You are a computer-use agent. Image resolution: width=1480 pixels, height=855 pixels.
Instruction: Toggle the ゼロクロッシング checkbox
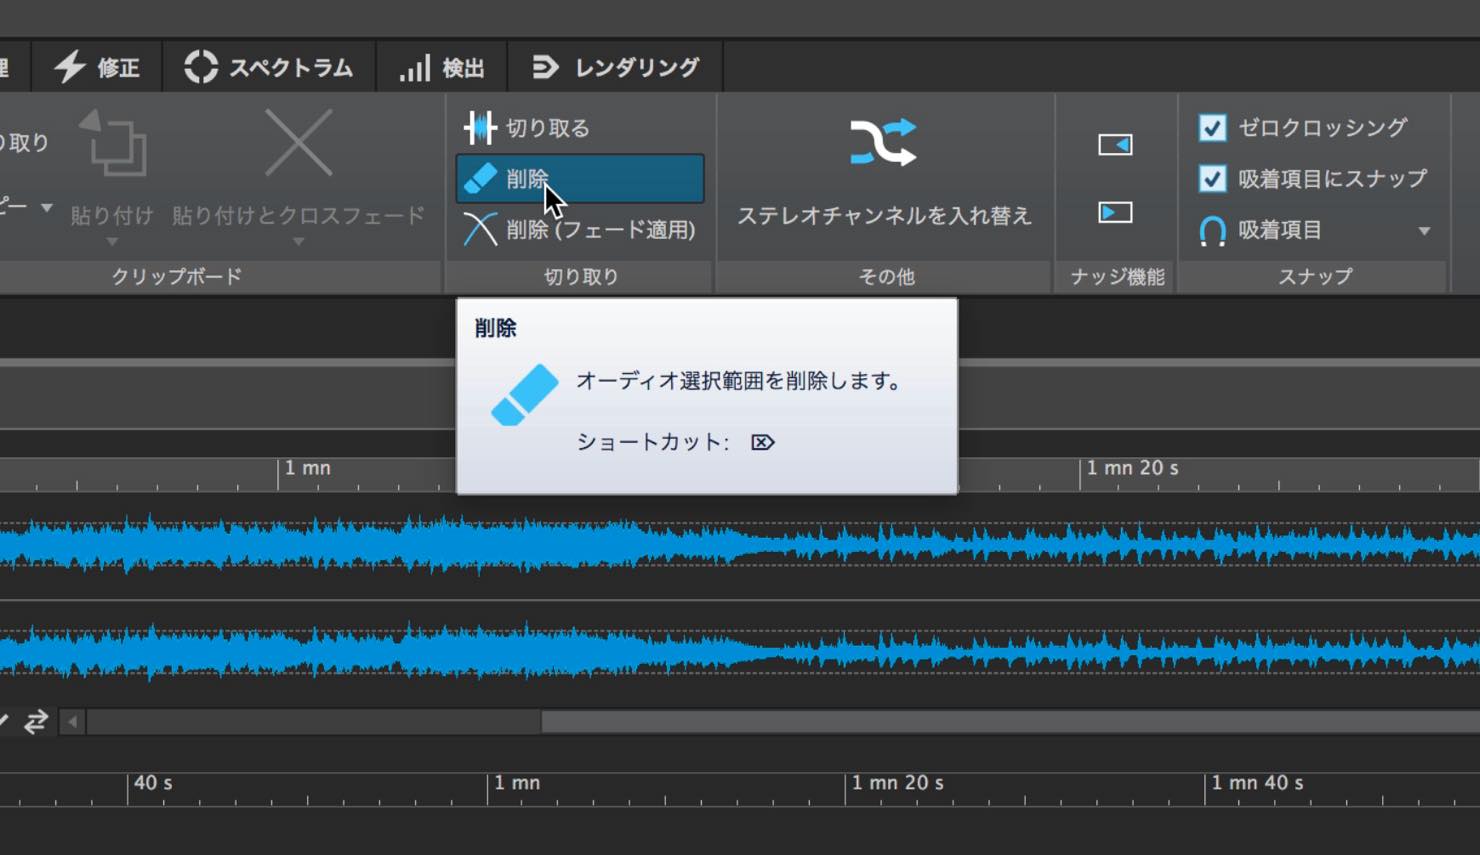coord(1212,128)
